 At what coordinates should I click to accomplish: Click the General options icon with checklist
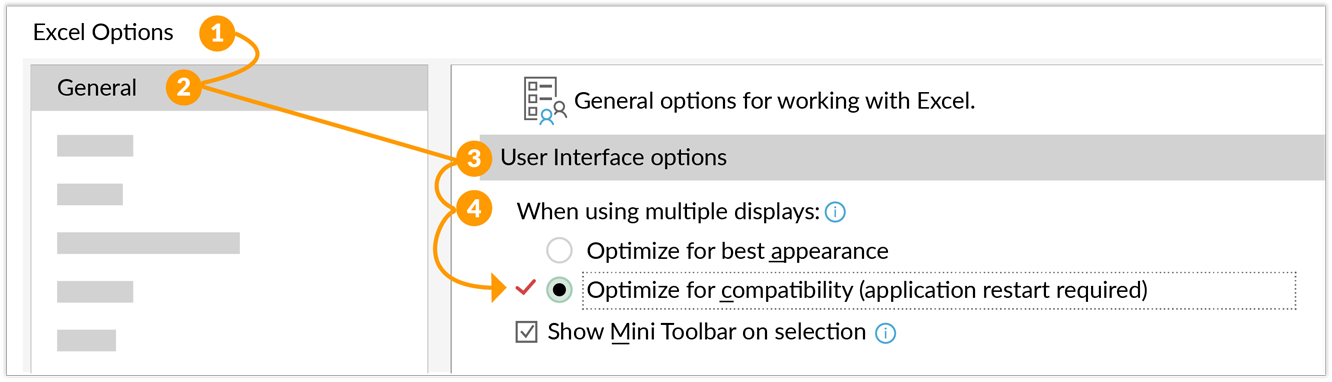pyautogui.click(x=545, y=100)
